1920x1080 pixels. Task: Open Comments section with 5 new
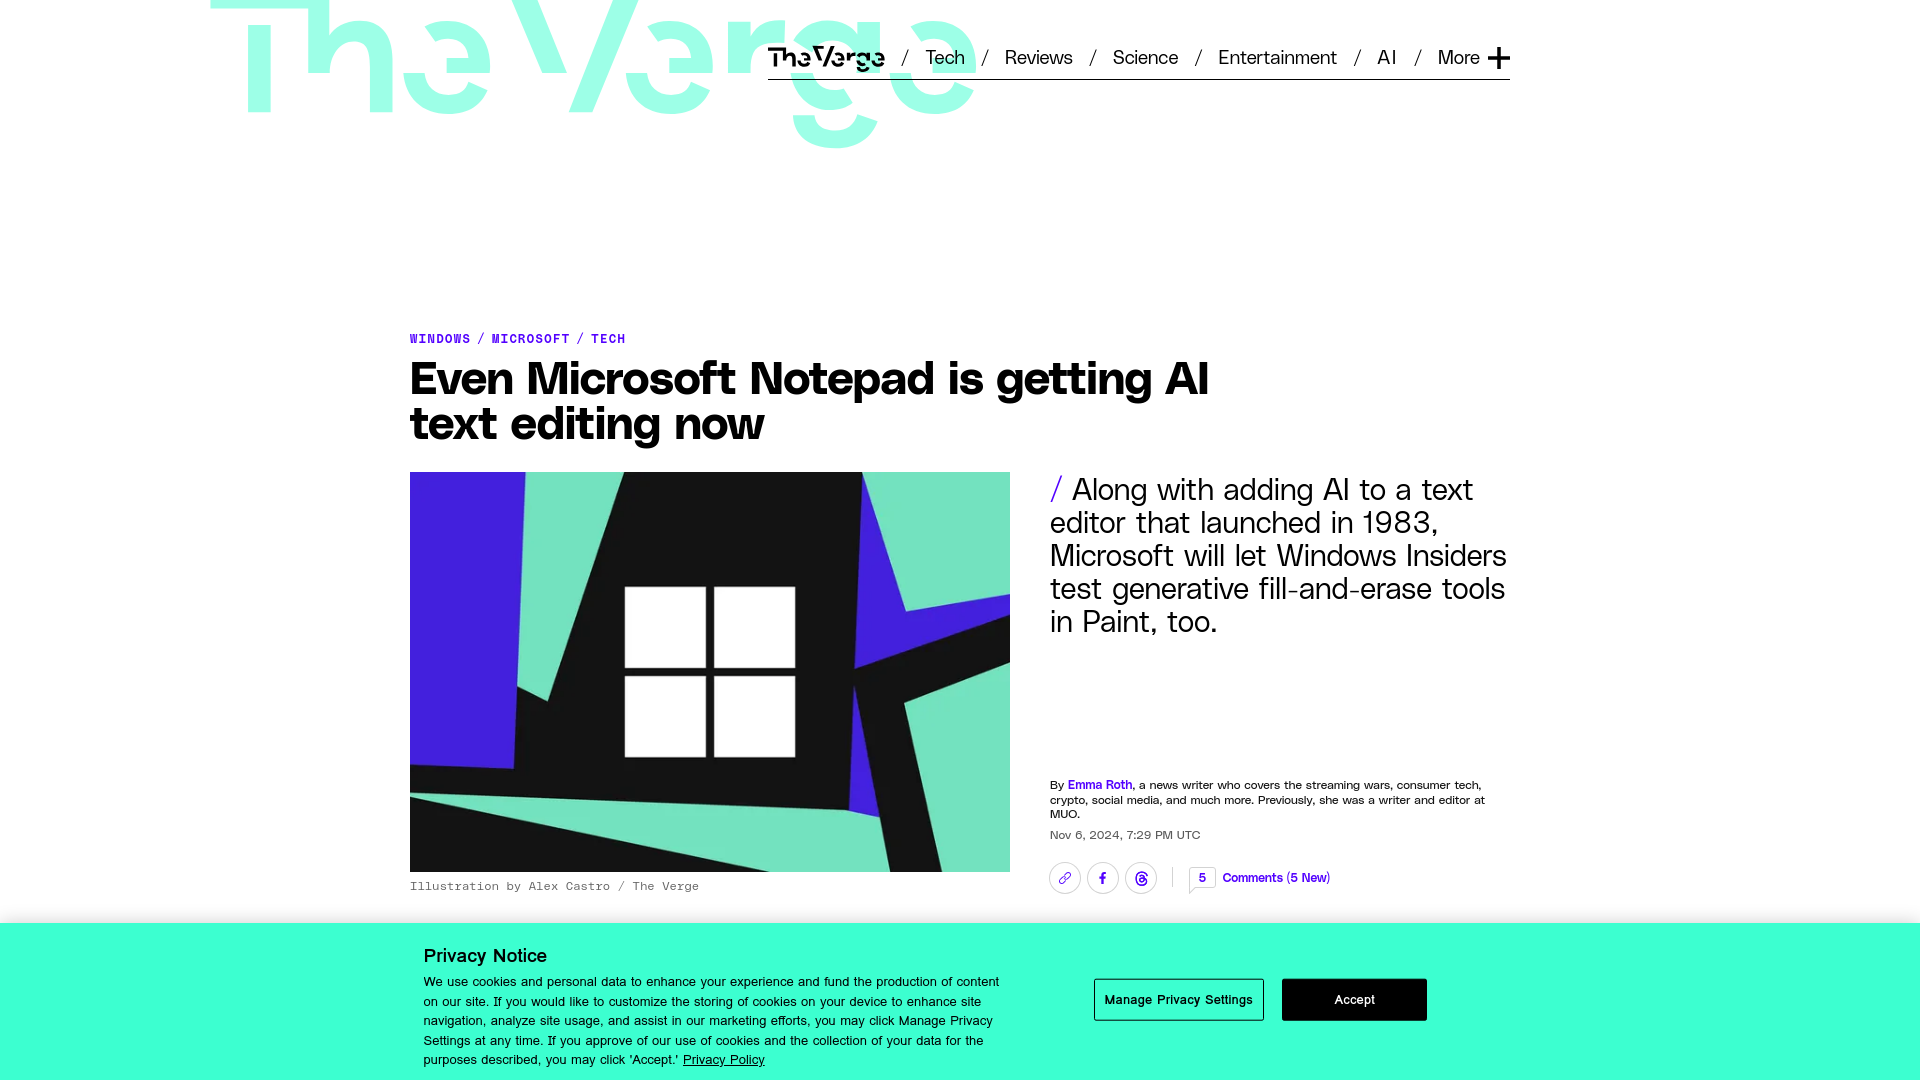[x=1259, y=877]
